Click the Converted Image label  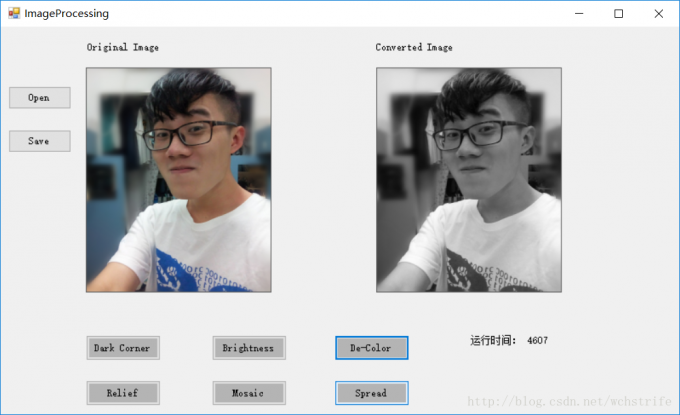(414, 47)
